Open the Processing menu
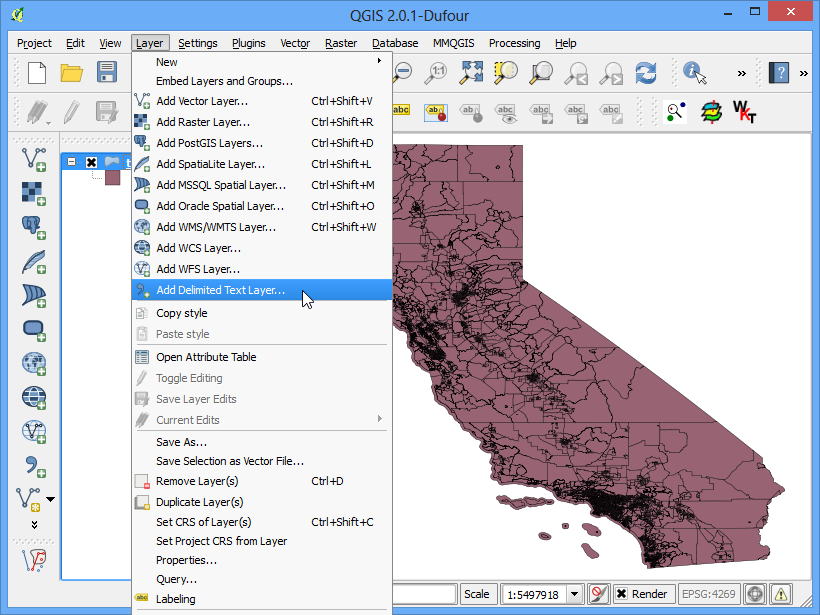 515,43
